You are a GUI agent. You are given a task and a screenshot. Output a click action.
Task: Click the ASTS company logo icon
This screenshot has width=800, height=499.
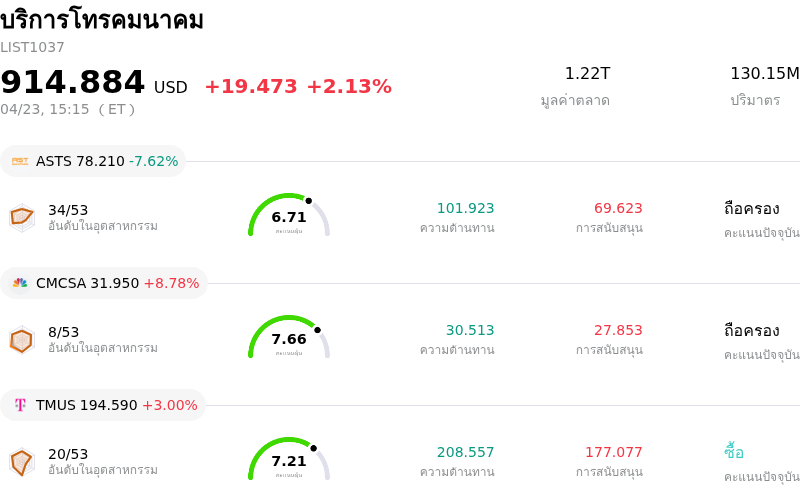pos(20,161)
